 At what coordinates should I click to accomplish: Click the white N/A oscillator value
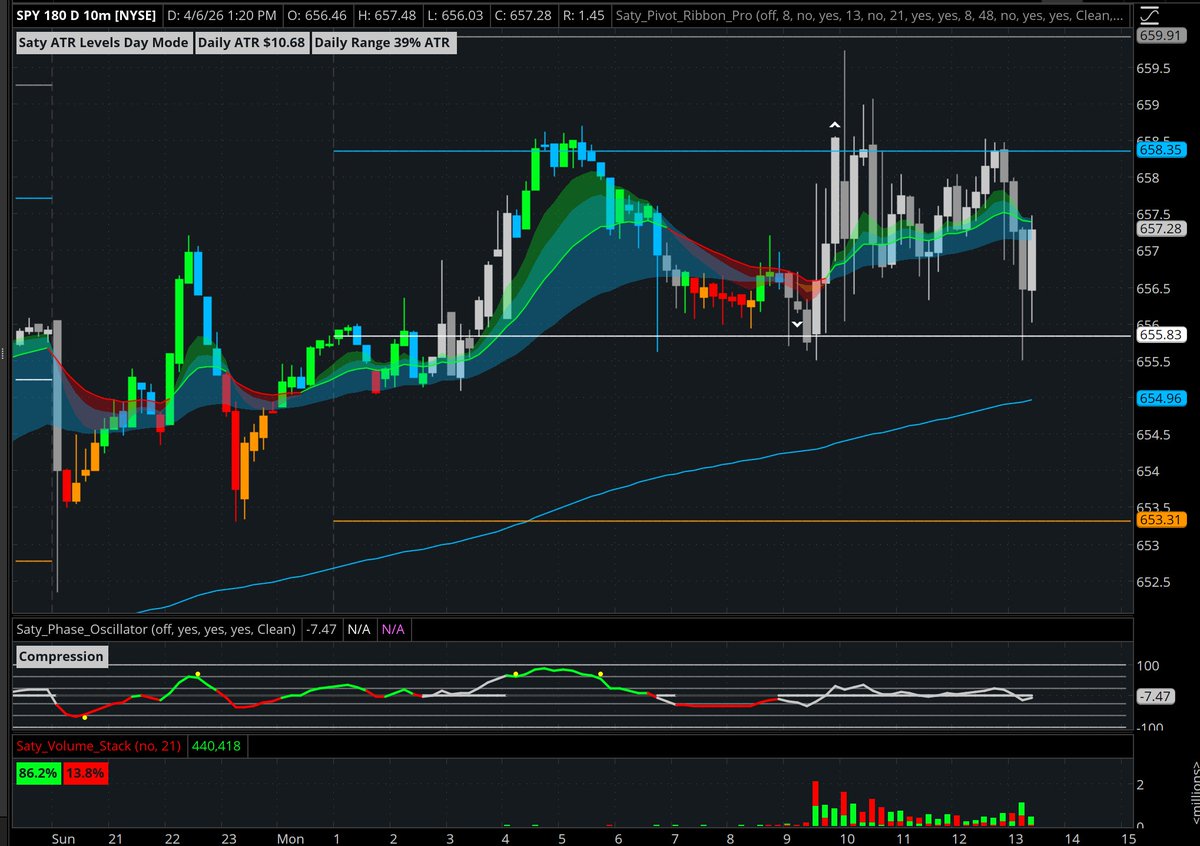click(359, 629)
